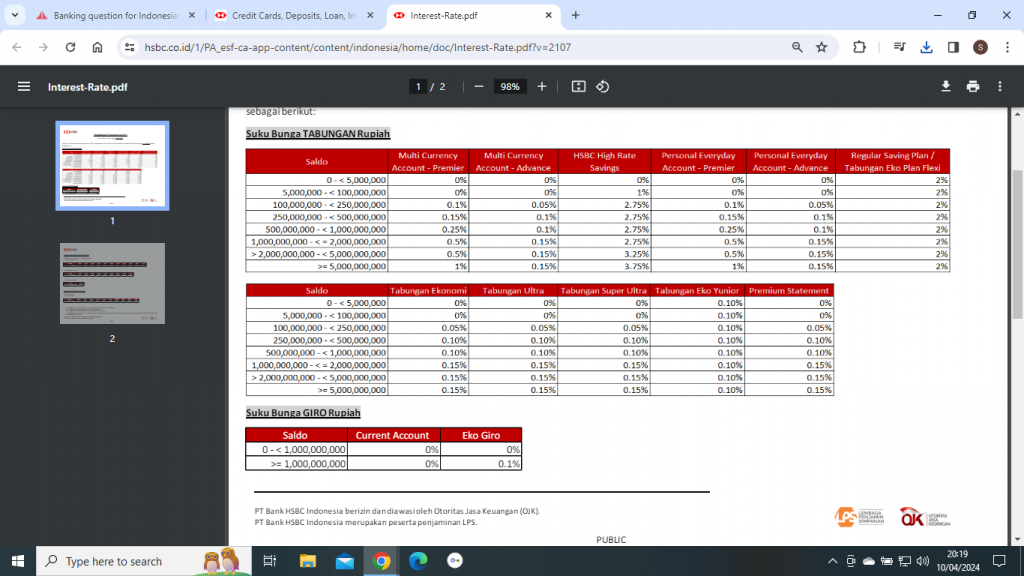Click the 'Tabungan Super Ultra' column header
The height and width of the screenshot is (576, 1024).
coord(603,291)
